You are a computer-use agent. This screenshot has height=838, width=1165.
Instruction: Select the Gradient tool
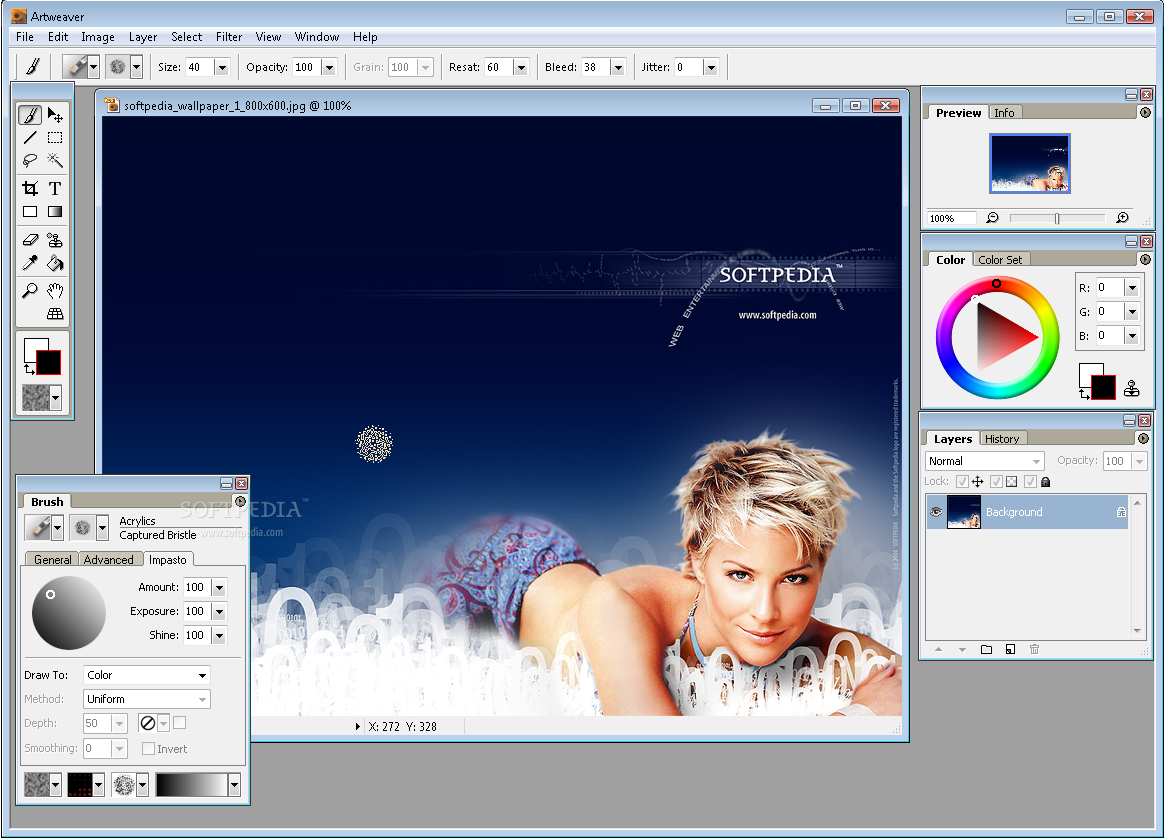tap(55, 212)
